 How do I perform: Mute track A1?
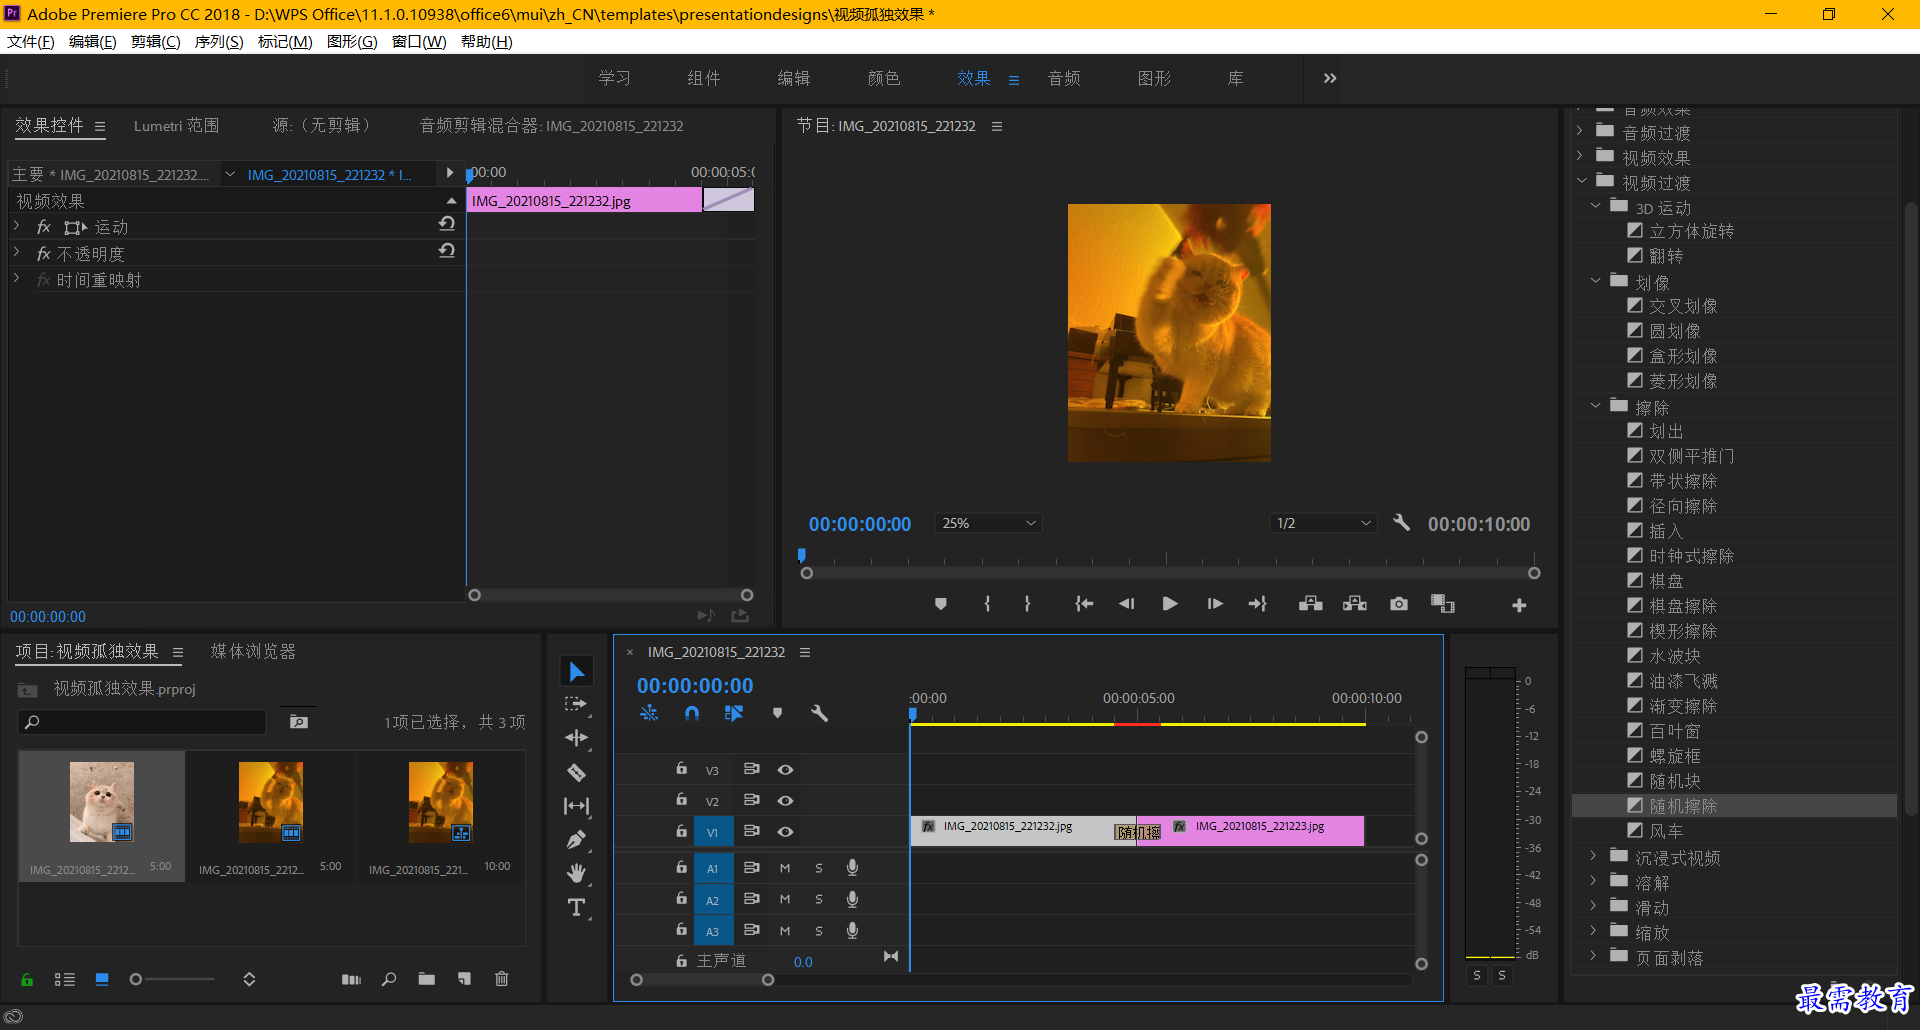point(785,868)
